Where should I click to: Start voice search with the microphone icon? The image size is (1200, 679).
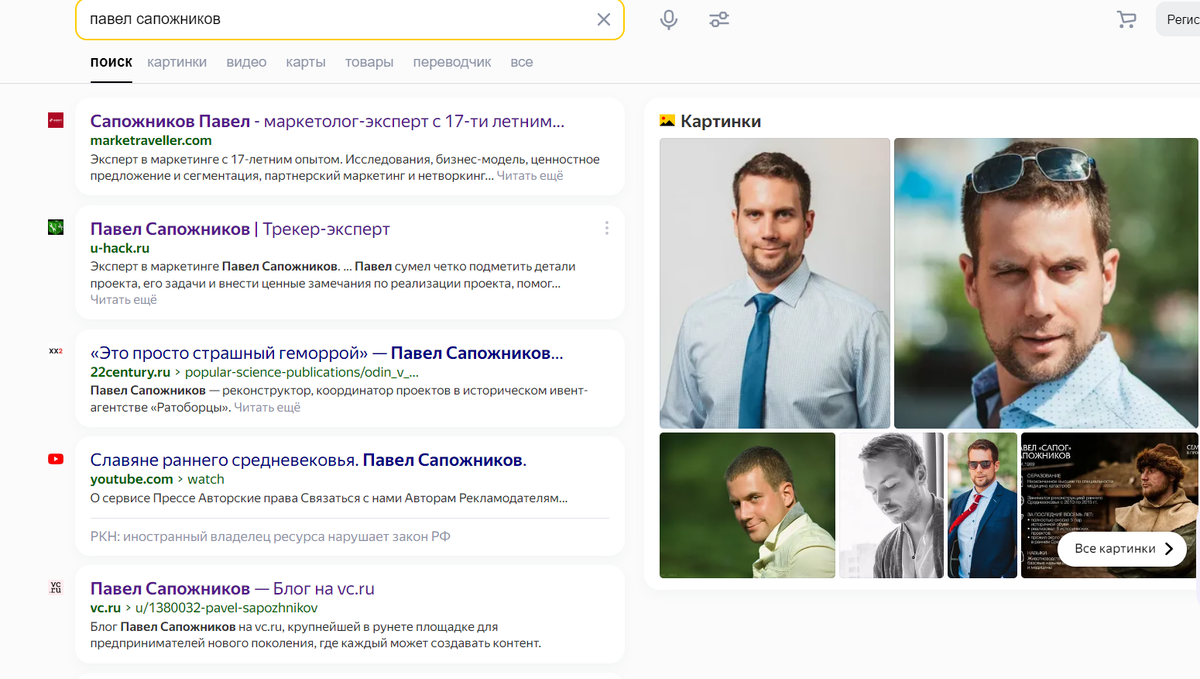(669, 19)
